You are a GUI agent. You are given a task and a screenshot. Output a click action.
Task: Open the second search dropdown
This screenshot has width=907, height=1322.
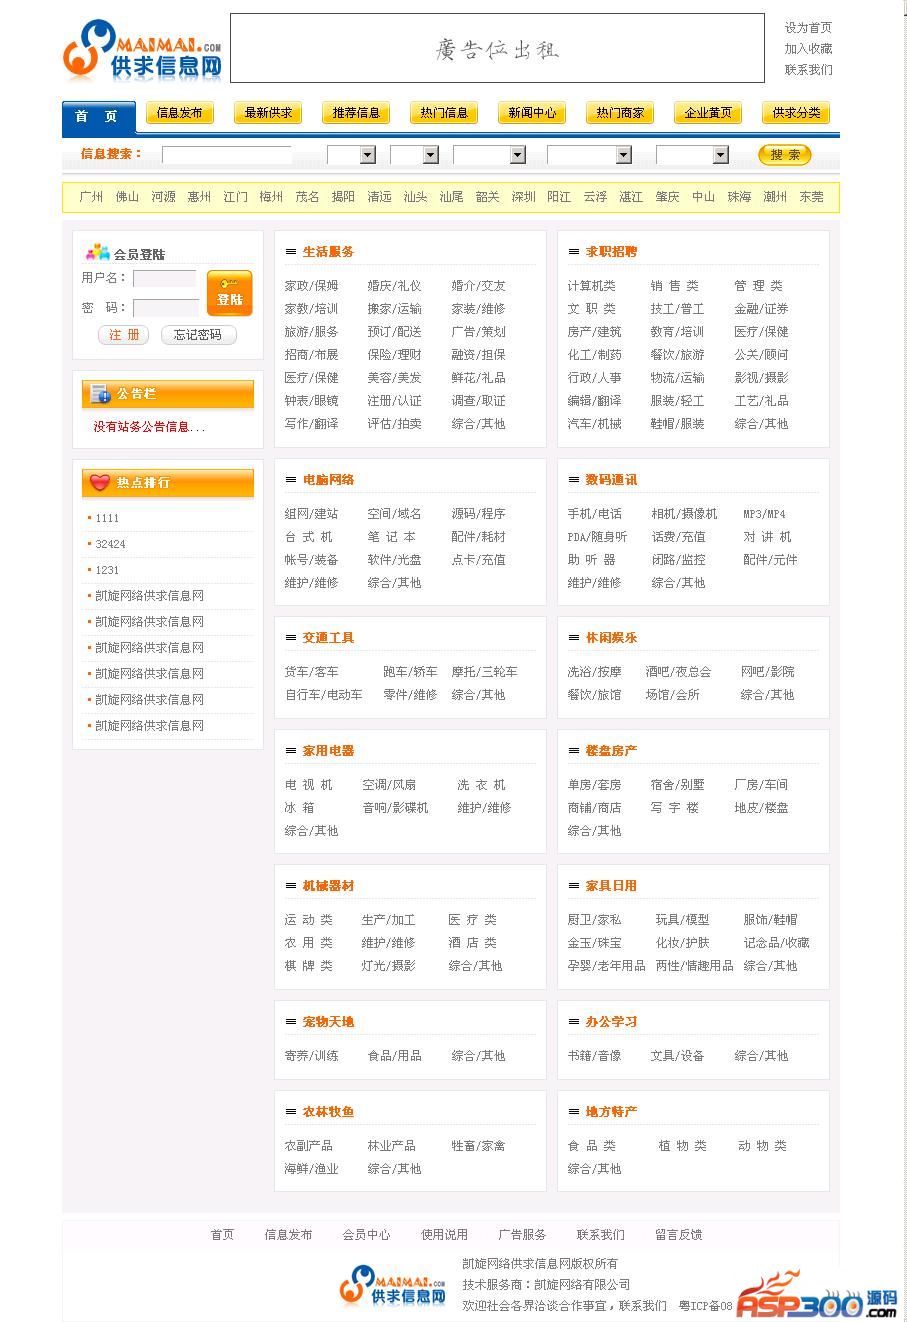click(x=414, y=155)
